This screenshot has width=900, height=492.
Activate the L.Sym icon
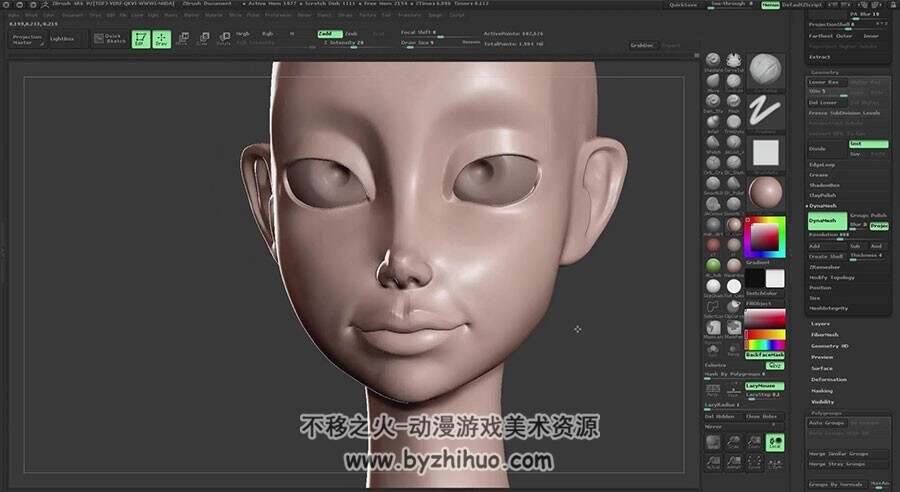pos(775,463)
